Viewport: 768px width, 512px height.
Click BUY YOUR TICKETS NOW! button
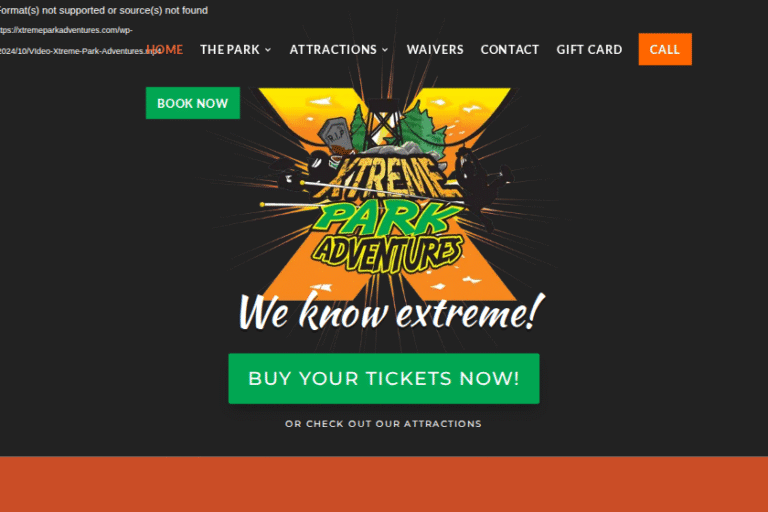pyautogui.click(x=384, y=378)
